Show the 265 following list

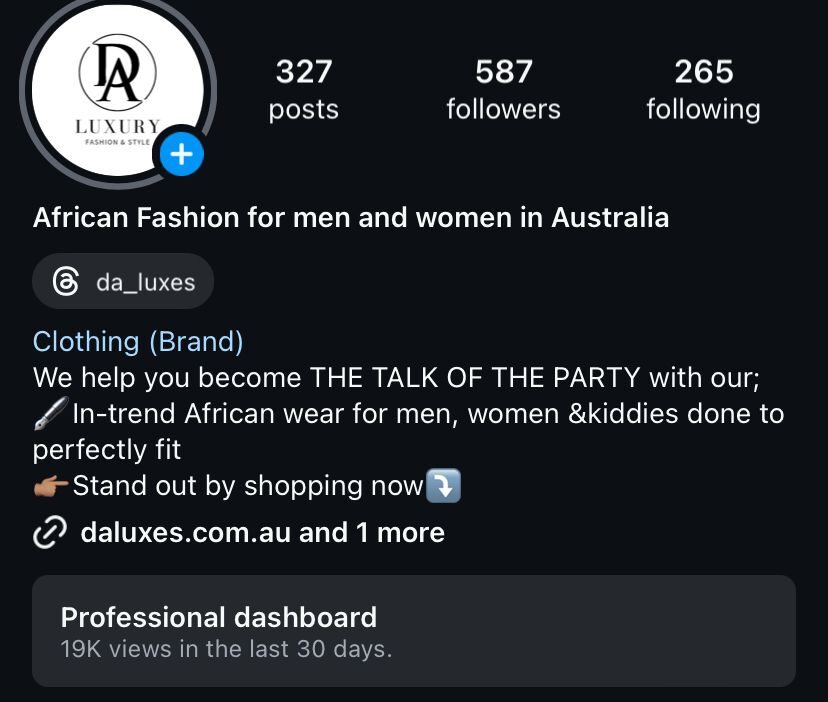point(703,89)
